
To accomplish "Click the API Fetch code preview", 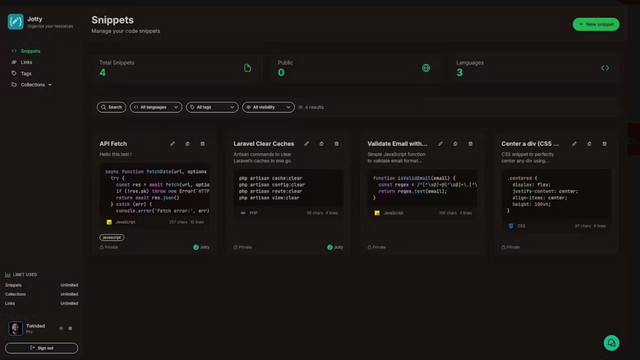I will pyautogui.click(x=155, y=192).
